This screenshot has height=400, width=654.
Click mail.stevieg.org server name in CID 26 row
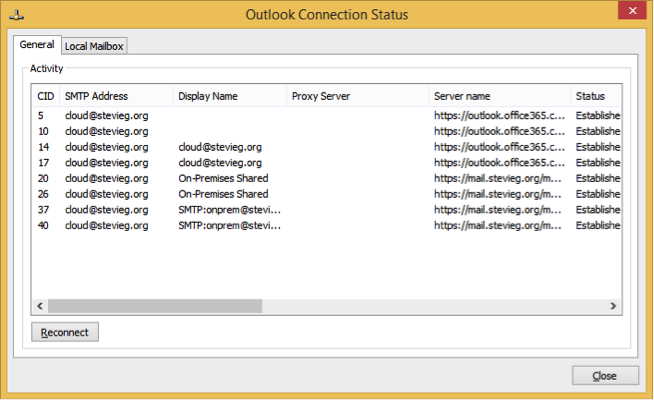pyautogui.click(x=498, y=194)
